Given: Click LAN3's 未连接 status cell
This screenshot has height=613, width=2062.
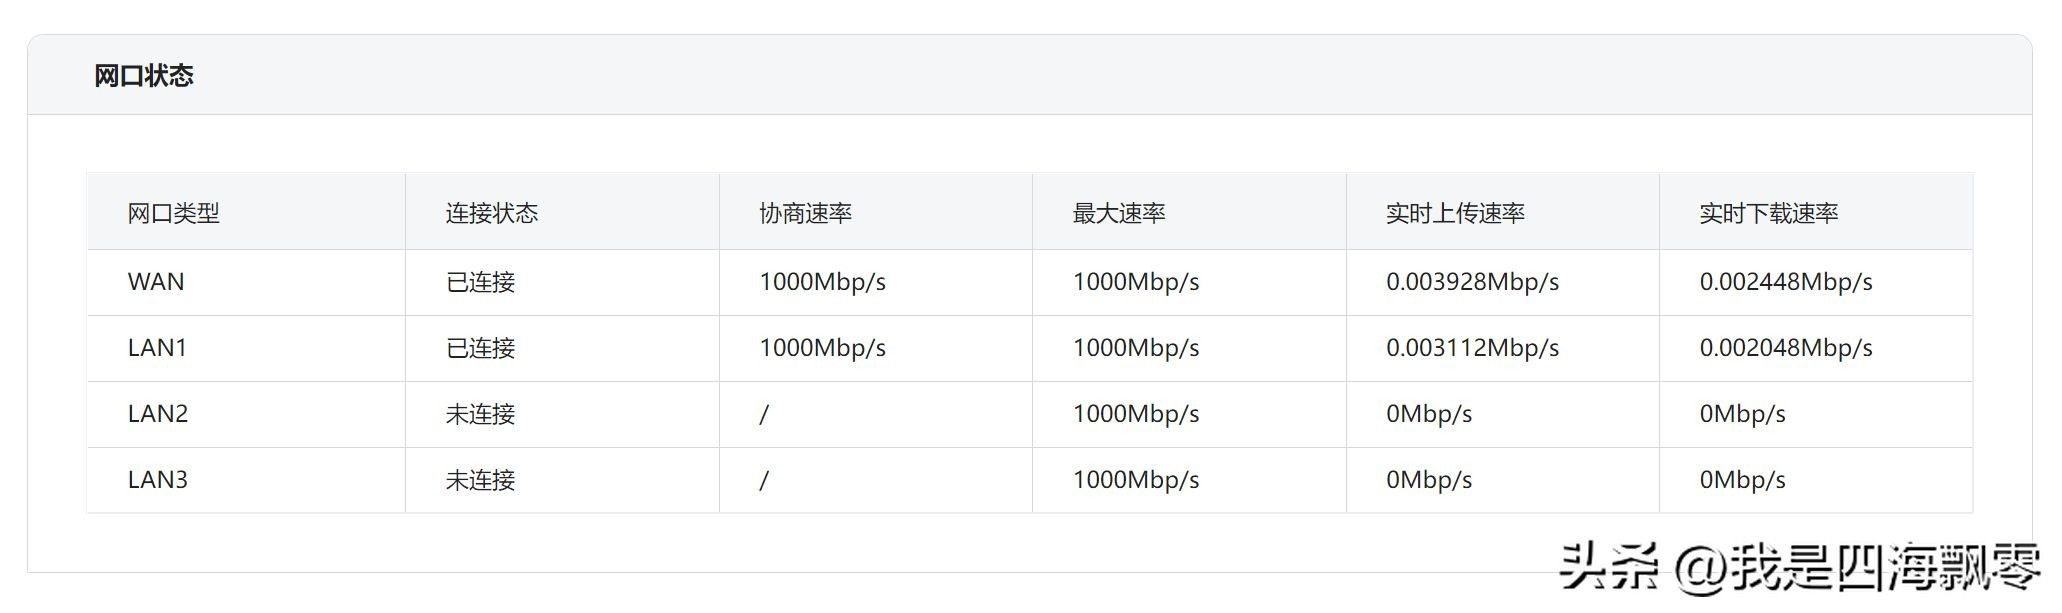Looking at the screenshot, I should pos(480,480).
